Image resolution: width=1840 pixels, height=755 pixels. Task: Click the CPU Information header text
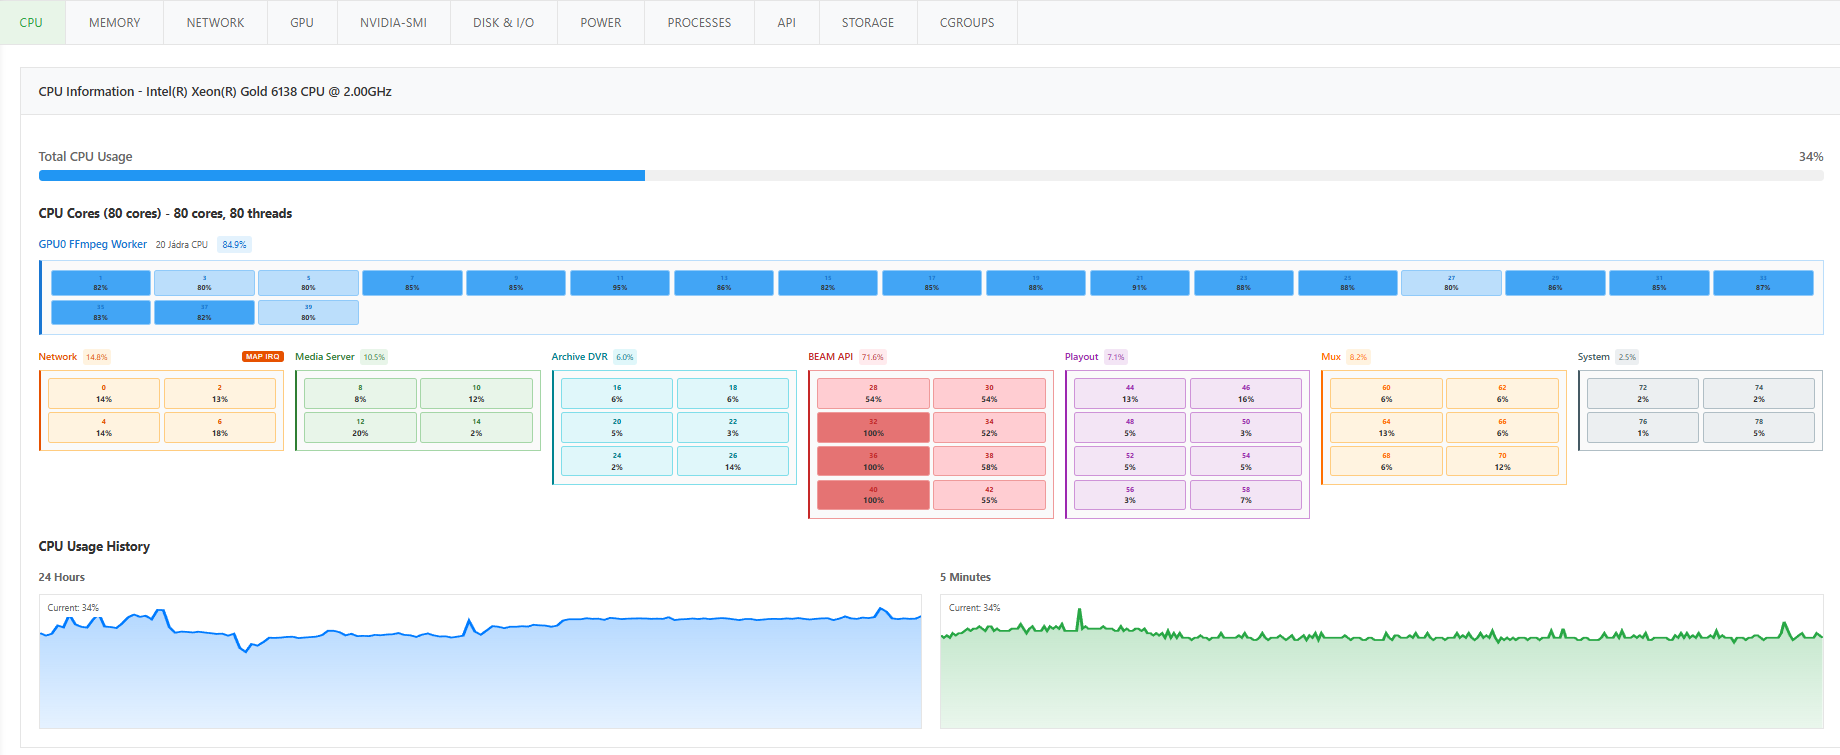pyautogui.click(x=215, y=91)
